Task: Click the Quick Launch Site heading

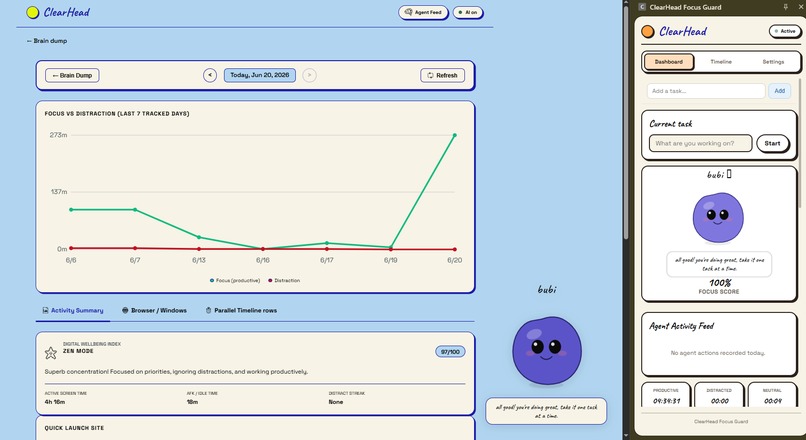Action: tap(74, 428)
